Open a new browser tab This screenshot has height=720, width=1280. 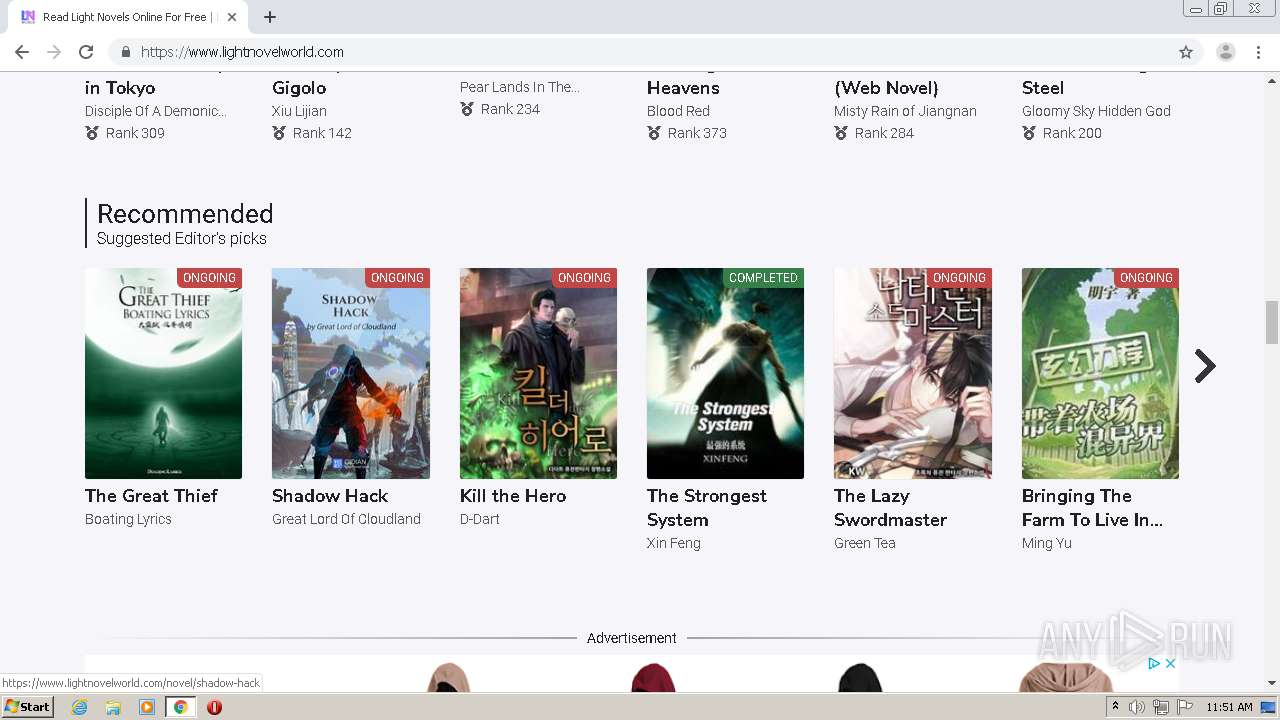(270, 17)
